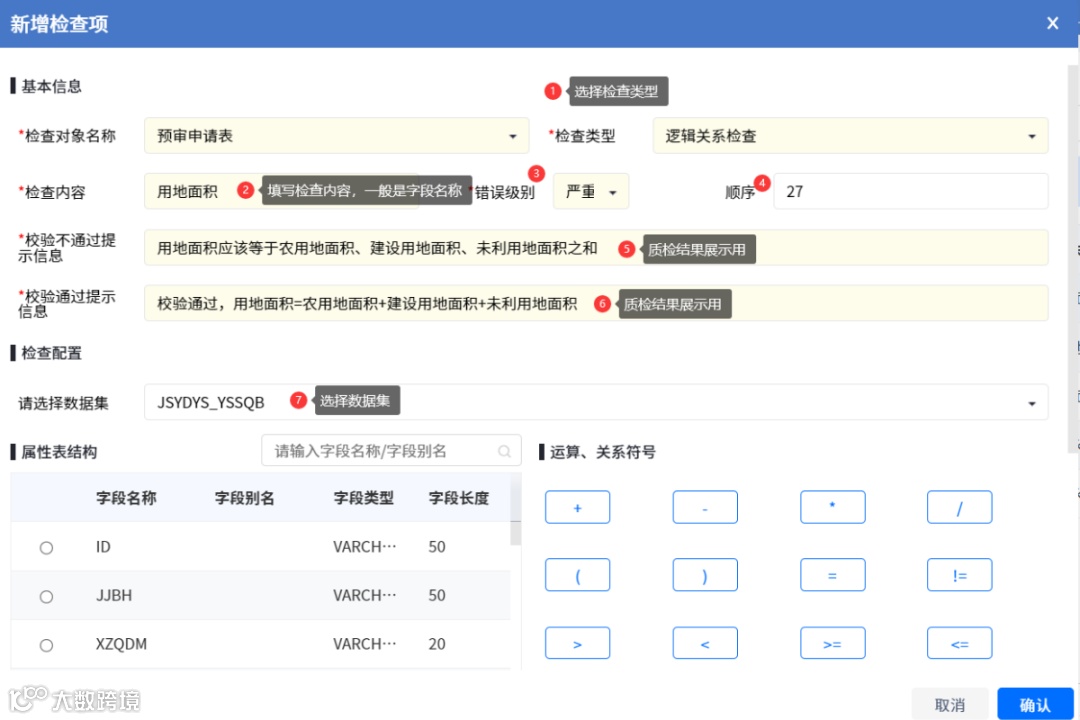Click the 字段名称 column header
The image size is (1080, 720).
pos(126,497)
